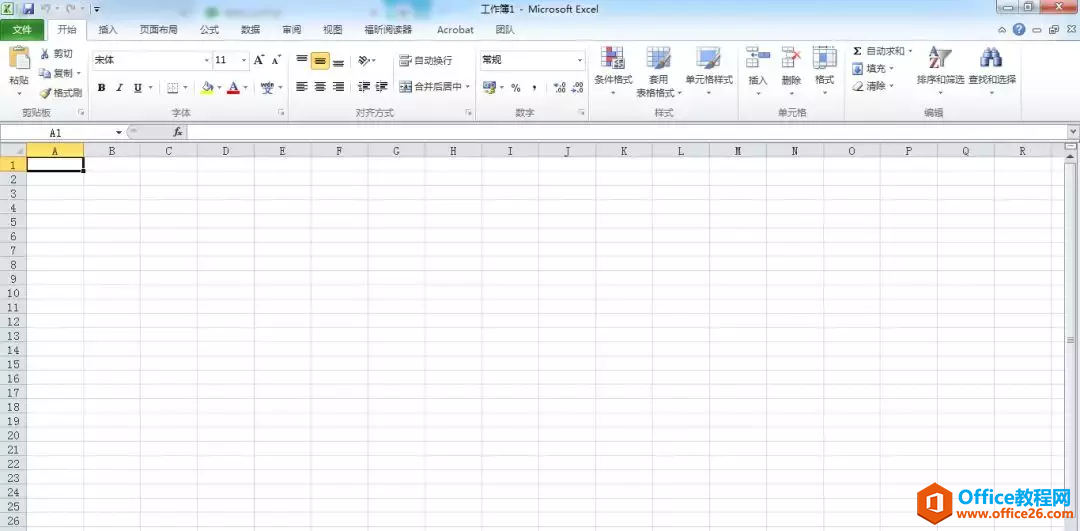The height and width of the screenshot is (531, 1080).
Task: Click in the formula bar input
Action: pos(627,132)
